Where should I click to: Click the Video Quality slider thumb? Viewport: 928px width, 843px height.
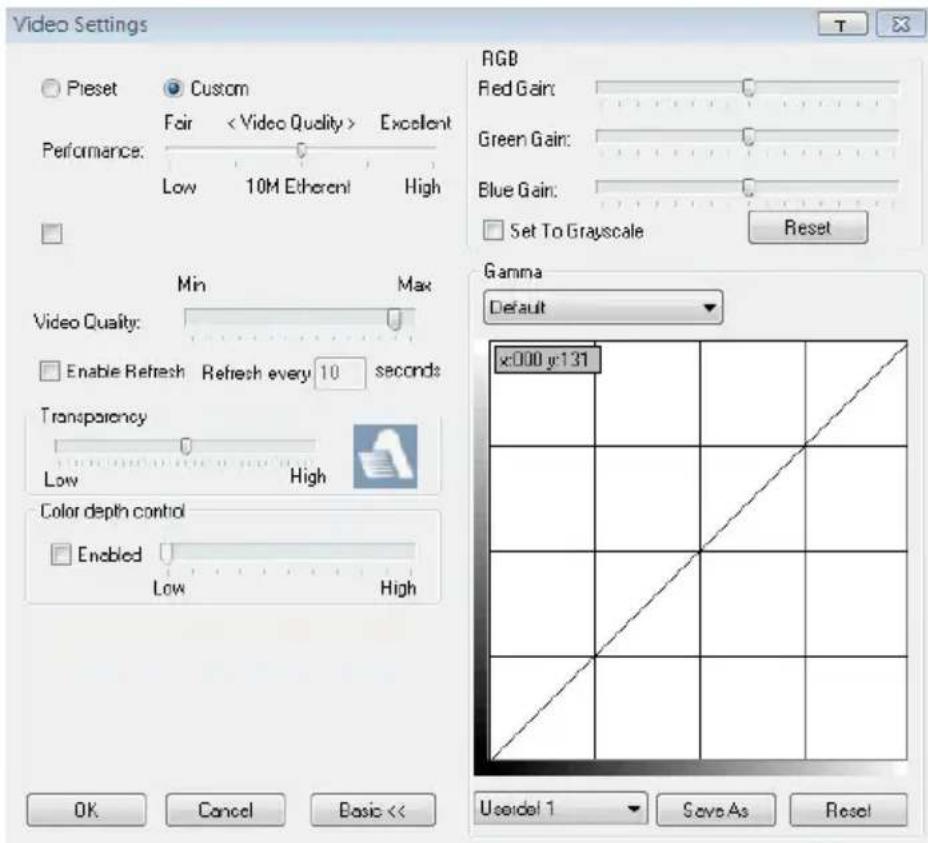click(394, 320)
